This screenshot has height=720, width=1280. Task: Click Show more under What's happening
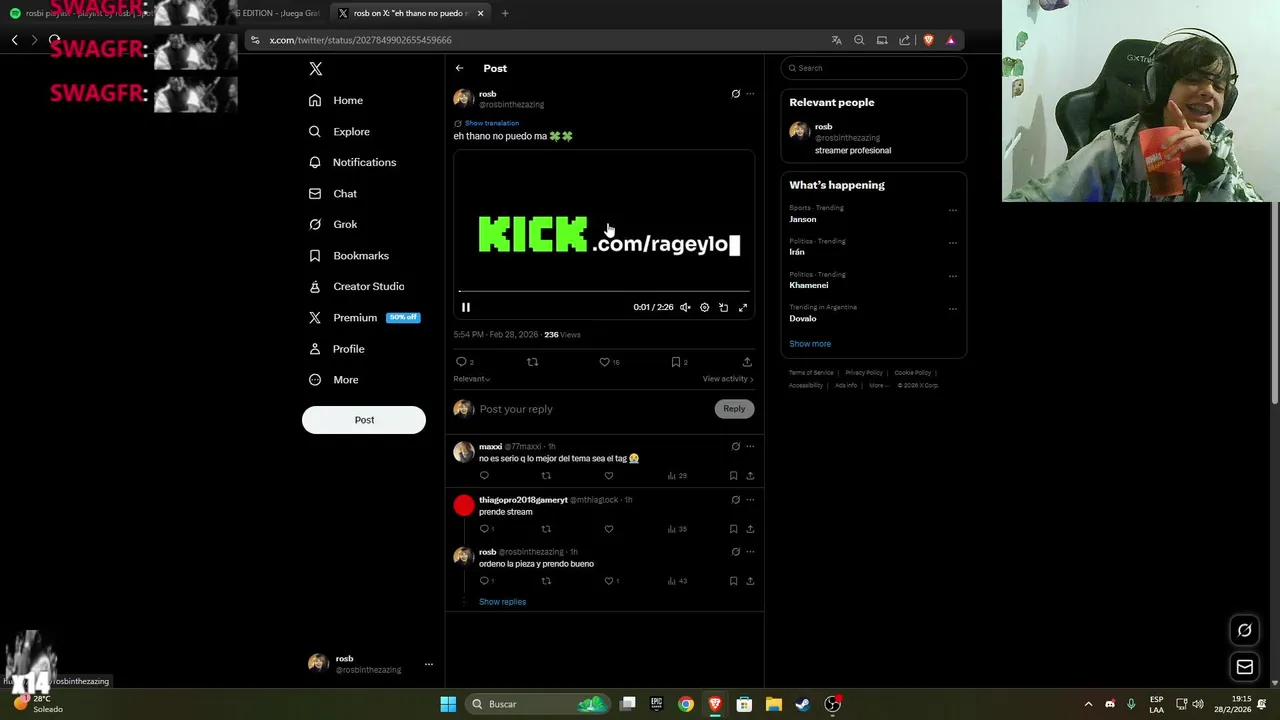810,344
